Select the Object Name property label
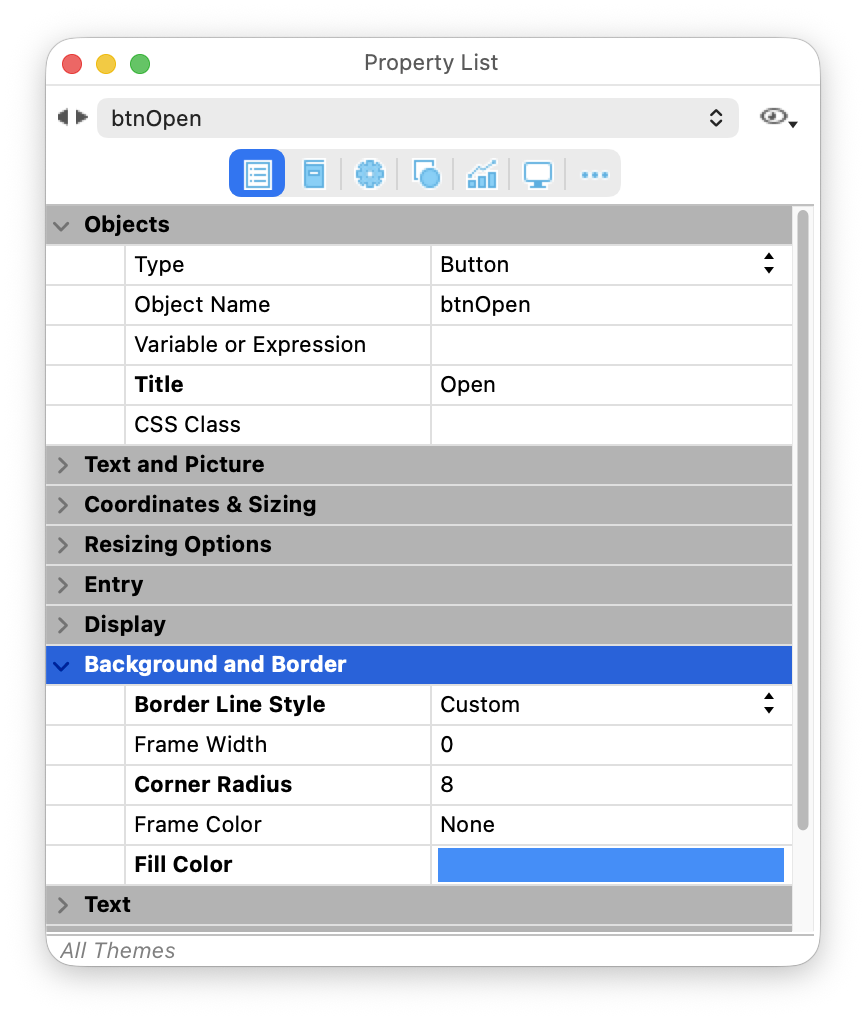 click(x=202, y=304)
